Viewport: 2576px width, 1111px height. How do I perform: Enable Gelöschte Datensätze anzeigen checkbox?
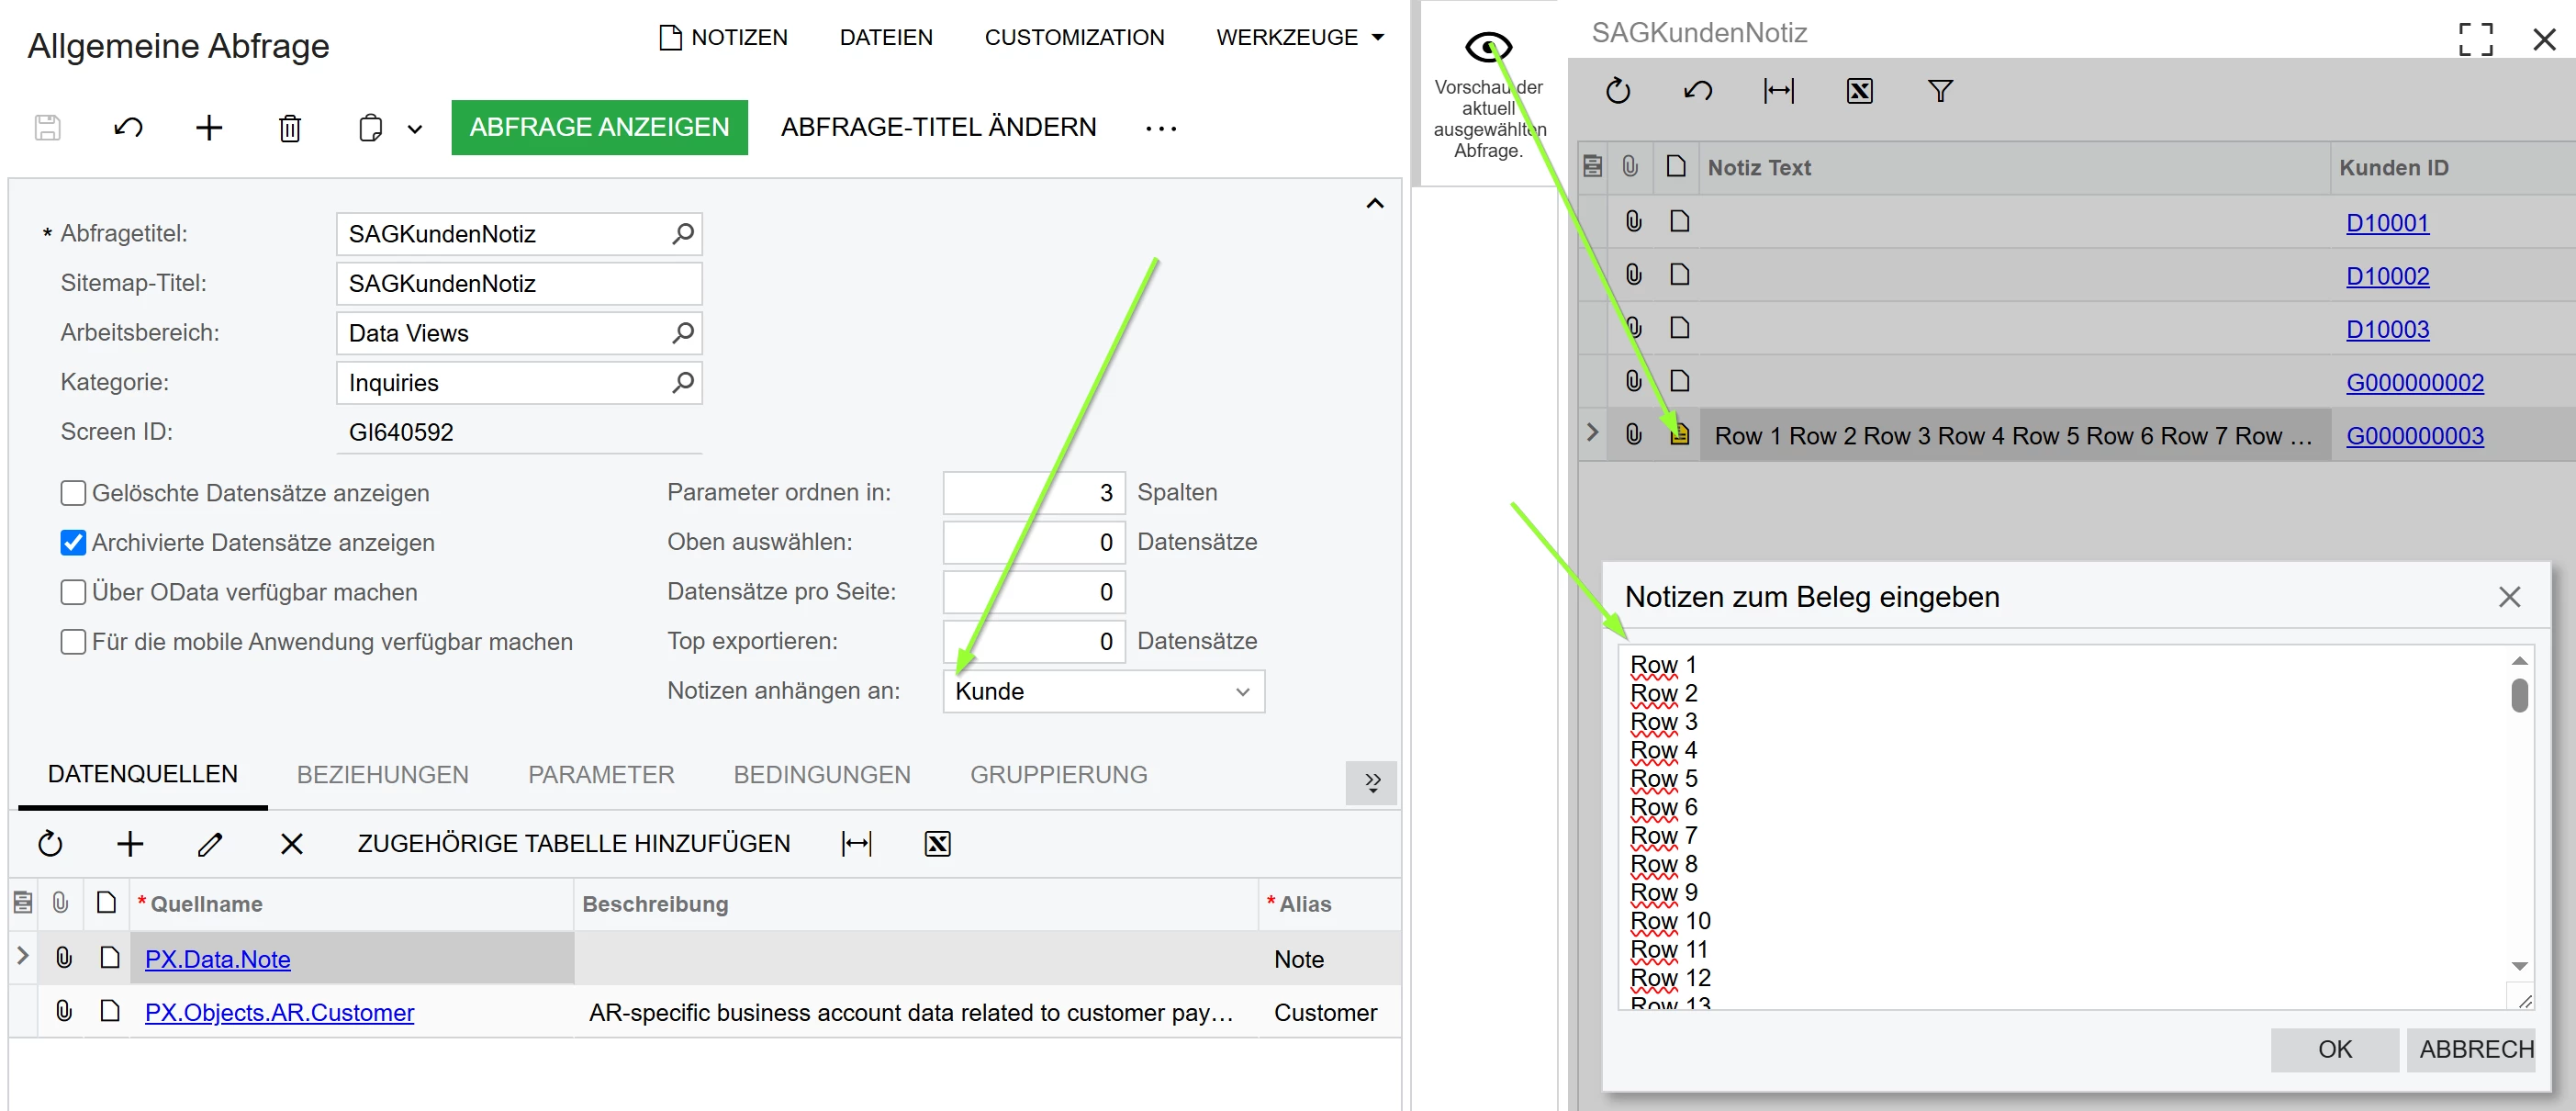[x=73, y=493]
